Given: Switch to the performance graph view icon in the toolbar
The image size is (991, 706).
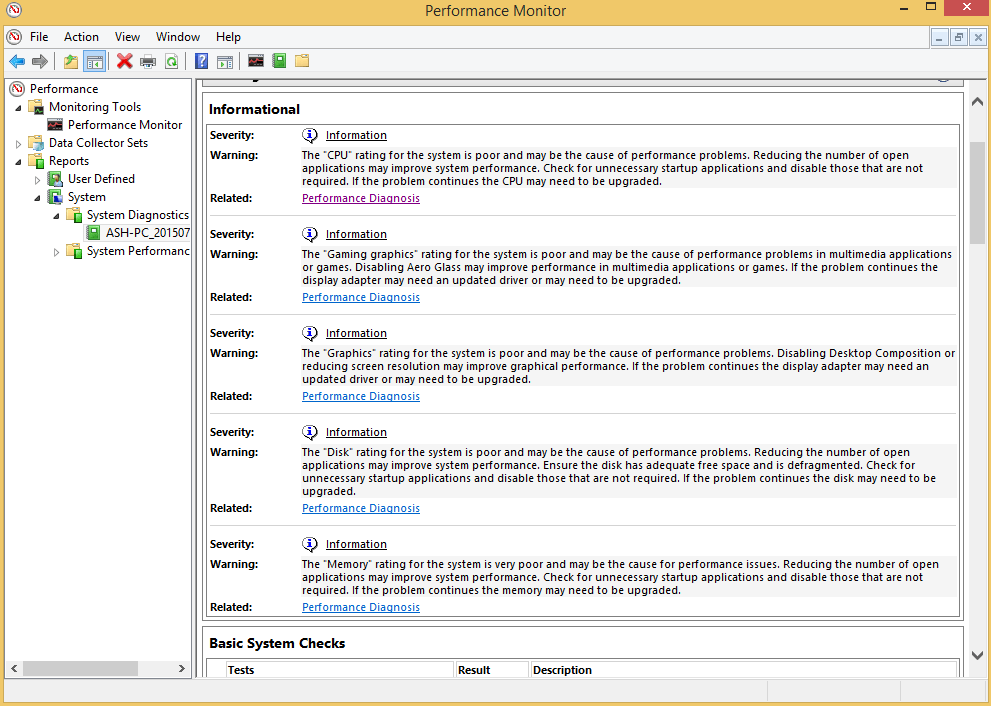Looking at the screenshot, I should [256, 62].
